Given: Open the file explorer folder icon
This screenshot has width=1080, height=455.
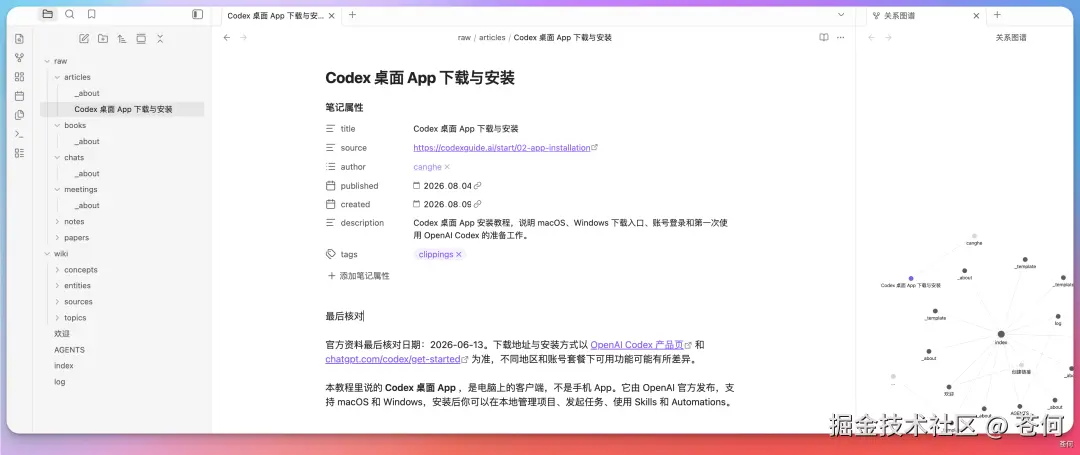Looking at the screenshot, I should [x=48, y=14].
